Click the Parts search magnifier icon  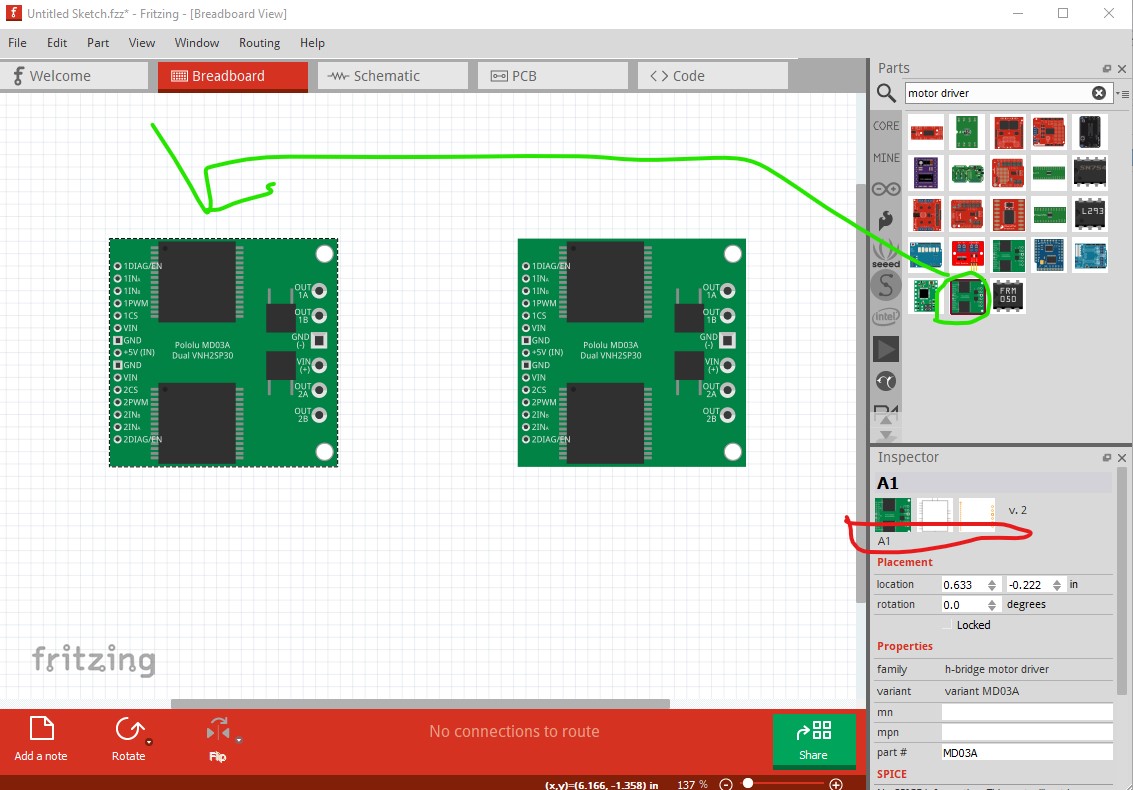885,92
